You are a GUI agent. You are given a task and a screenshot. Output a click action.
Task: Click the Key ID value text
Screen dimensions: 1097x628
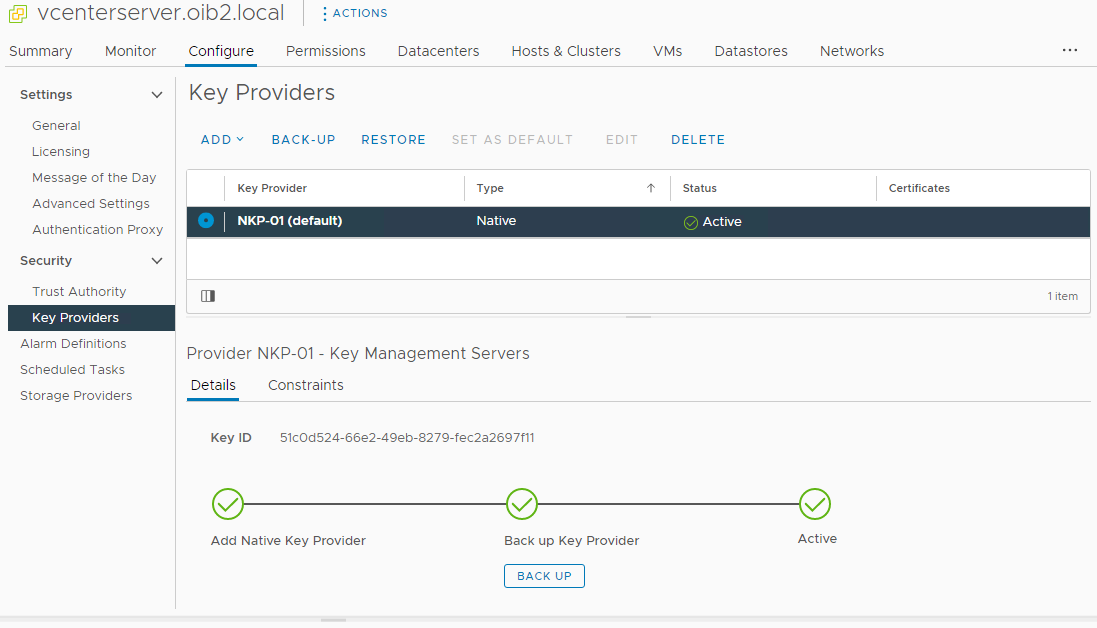pyautogui.click(x=407, y=438)
